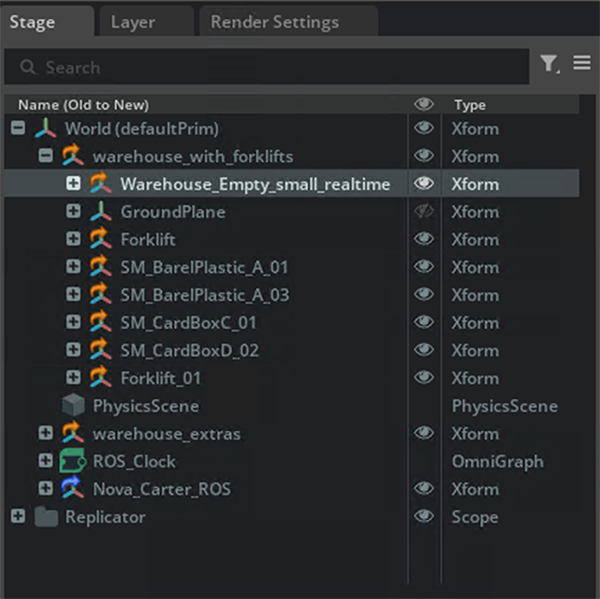
Task: Hide Forklift_01 using its eye icon
Action: coord(424,378)
